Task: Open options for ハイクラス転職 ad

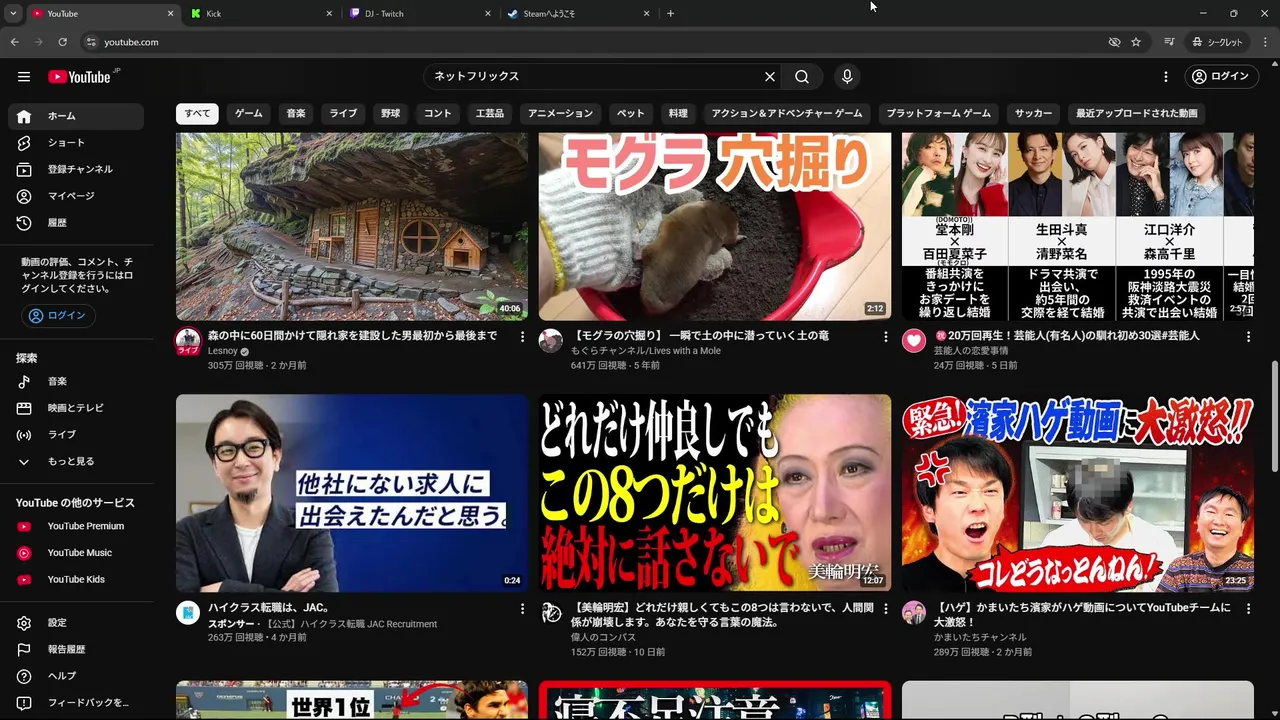Action: click(x=522, y=608)
